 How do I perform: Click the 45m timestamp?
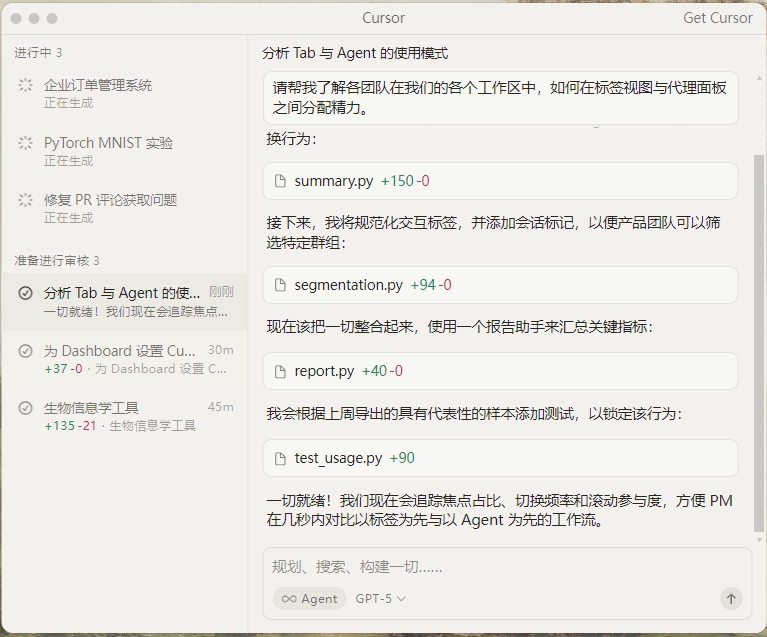[x=221, y=407]
